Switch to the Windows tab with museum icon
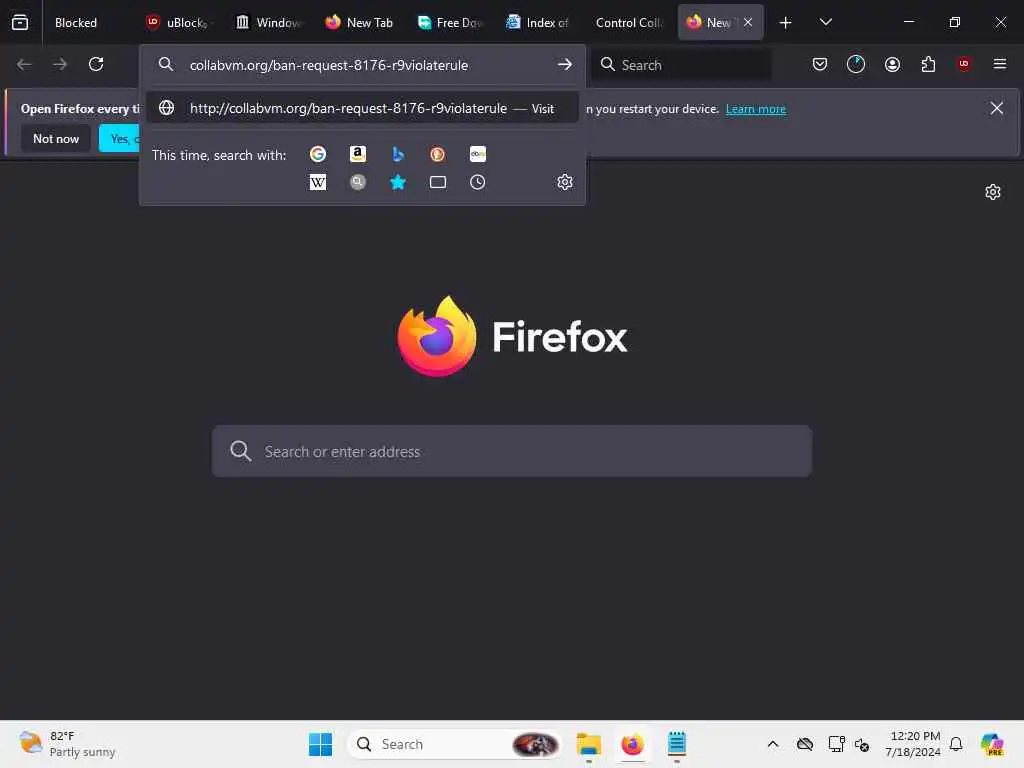 tap(269, 23)
